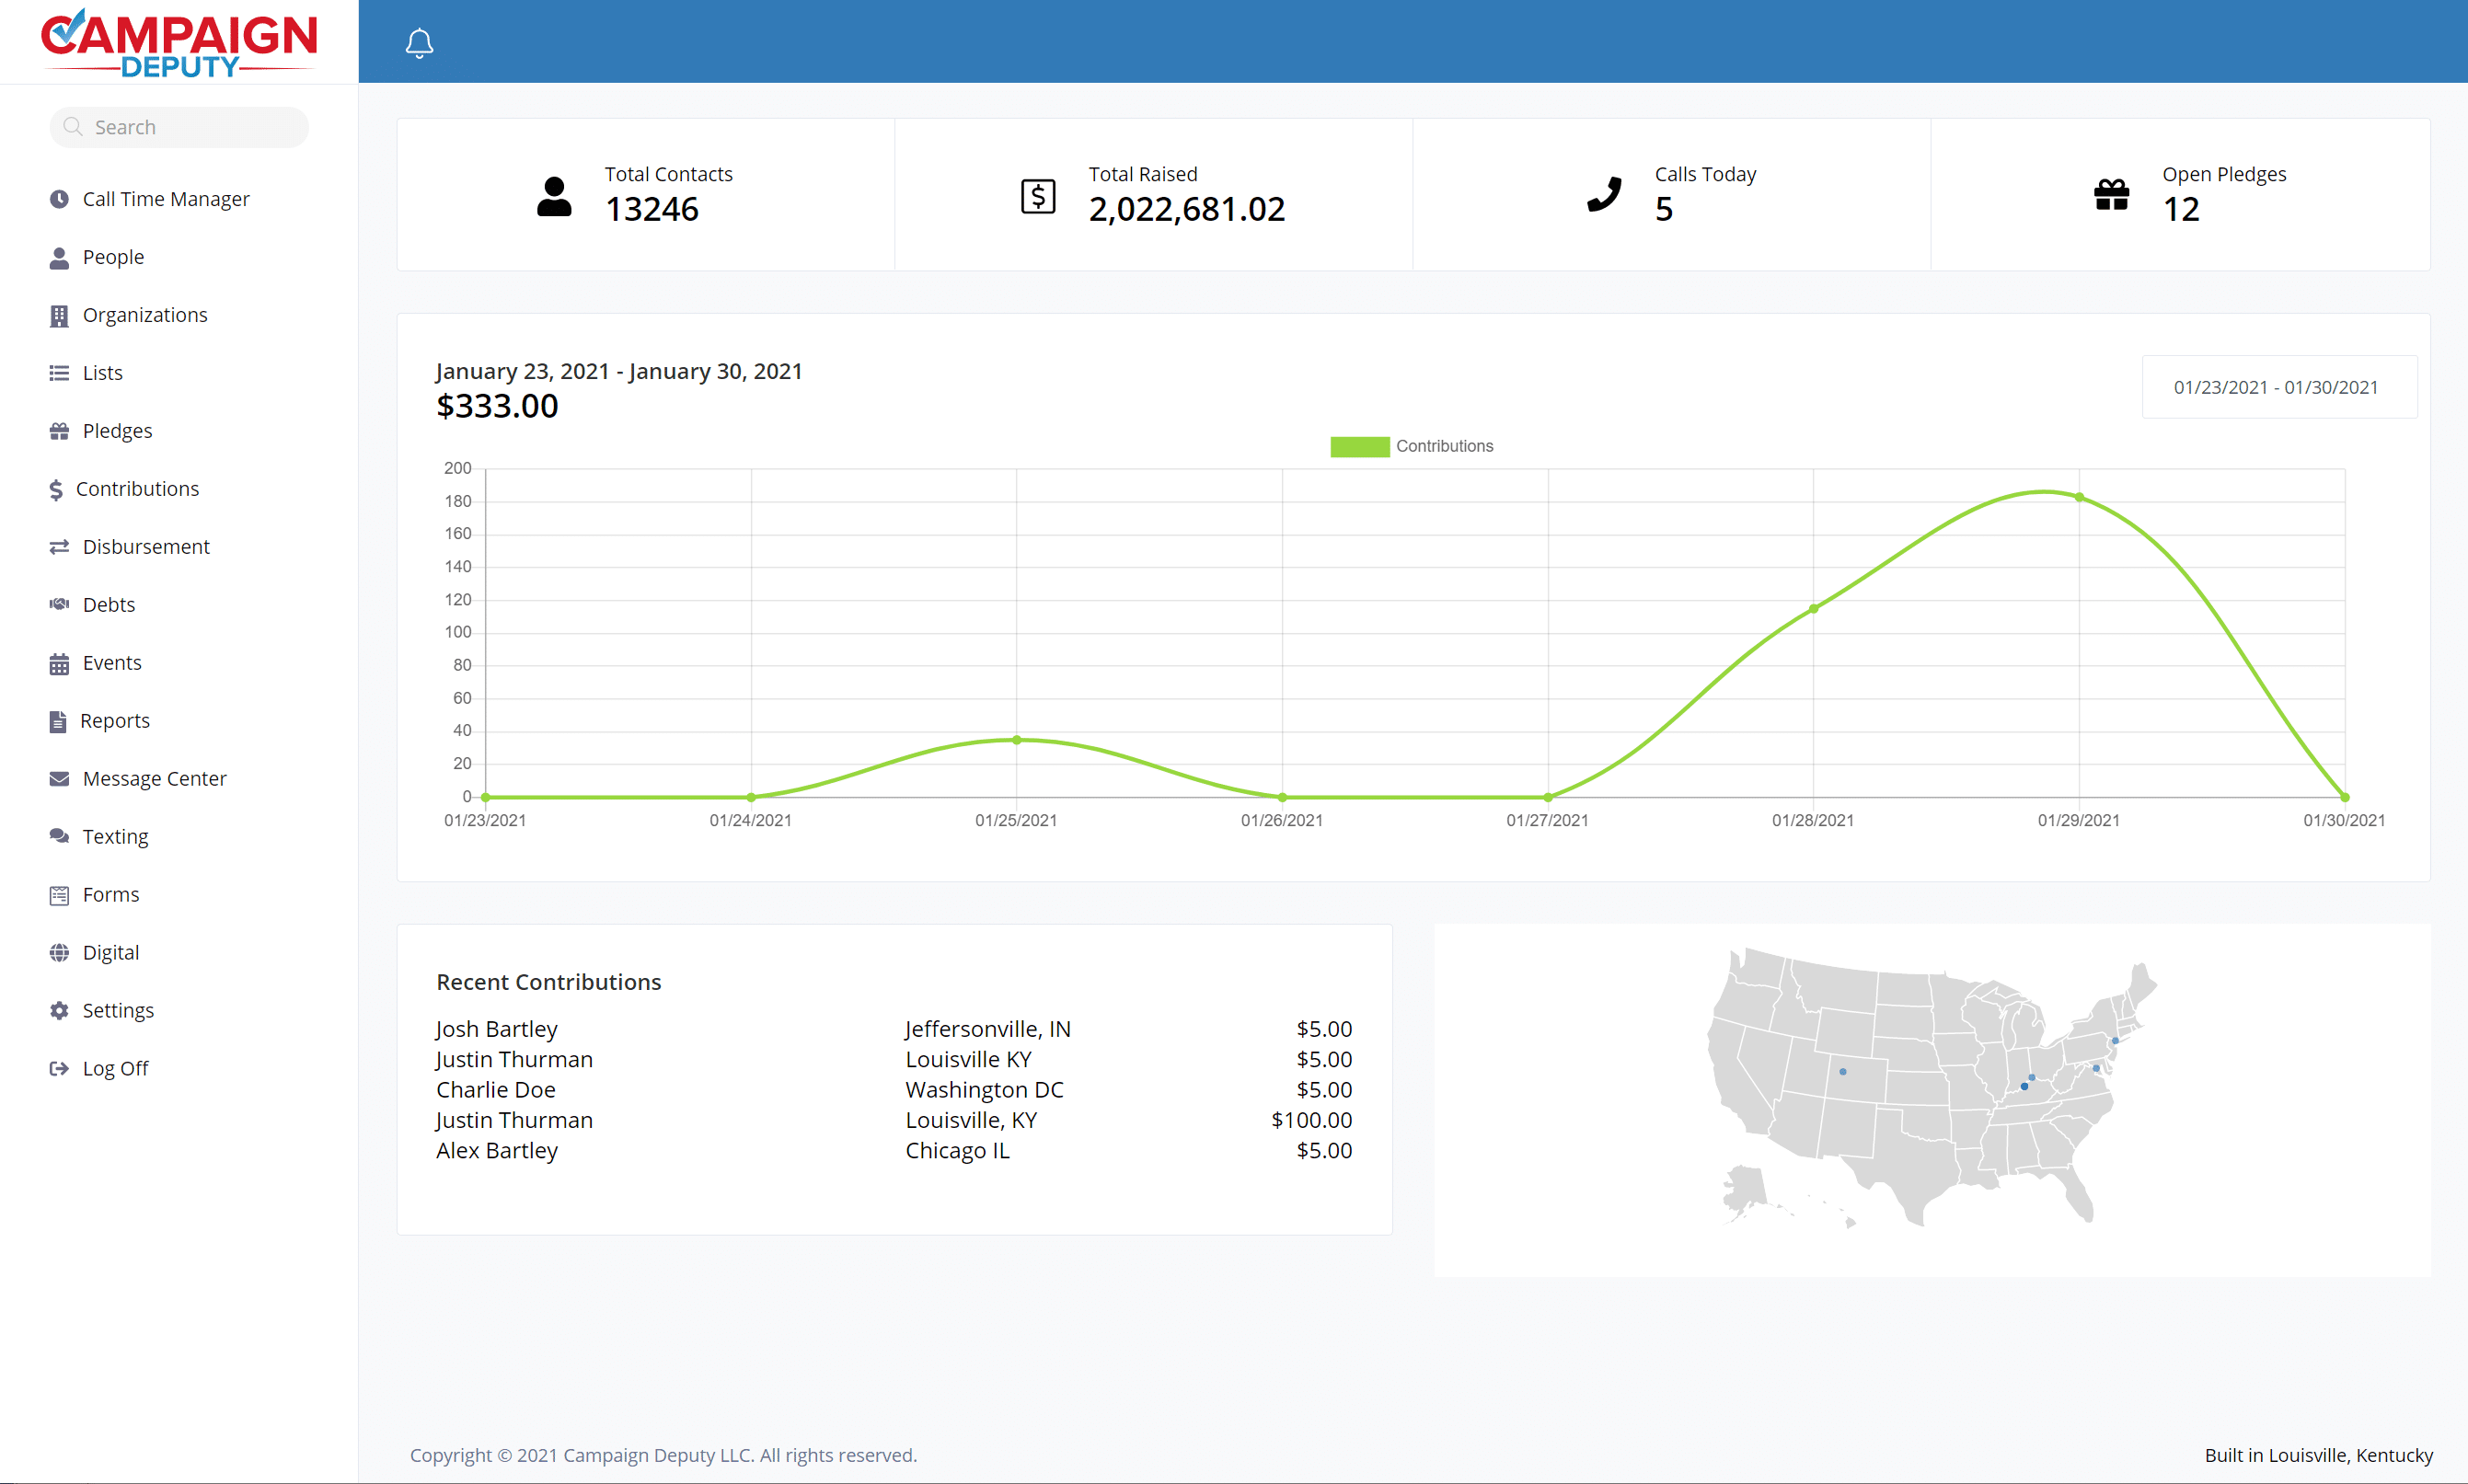Click the Built in Louisville, Kentucky footer text
The height and width of the screenshot is (1484, 2468).
point(2318,1455)
